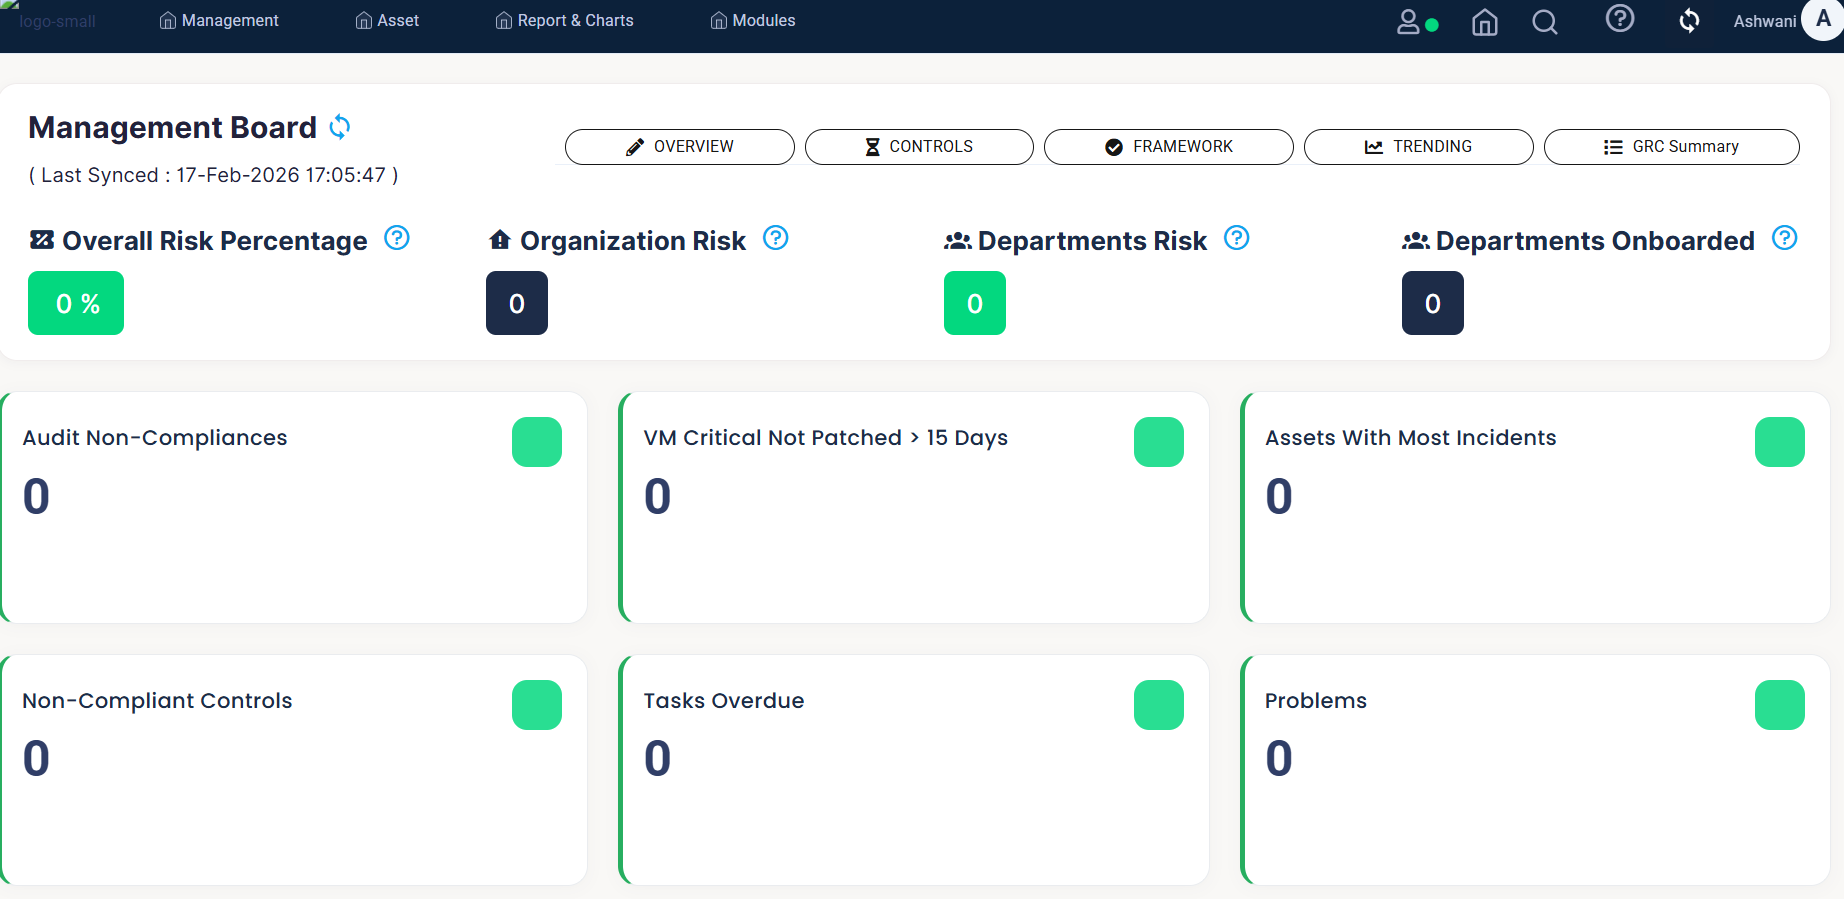The image size is (1844, 899).
Task: Show help for Departments Risk
Action: tap(1237, 238)
